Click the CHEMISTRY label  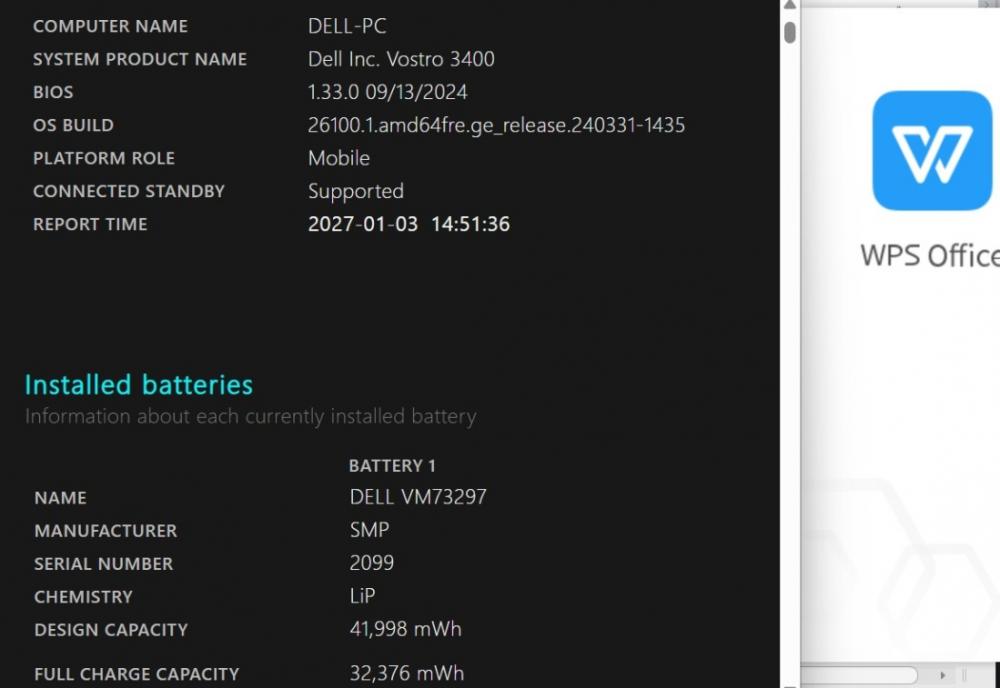tap(83, 597)
